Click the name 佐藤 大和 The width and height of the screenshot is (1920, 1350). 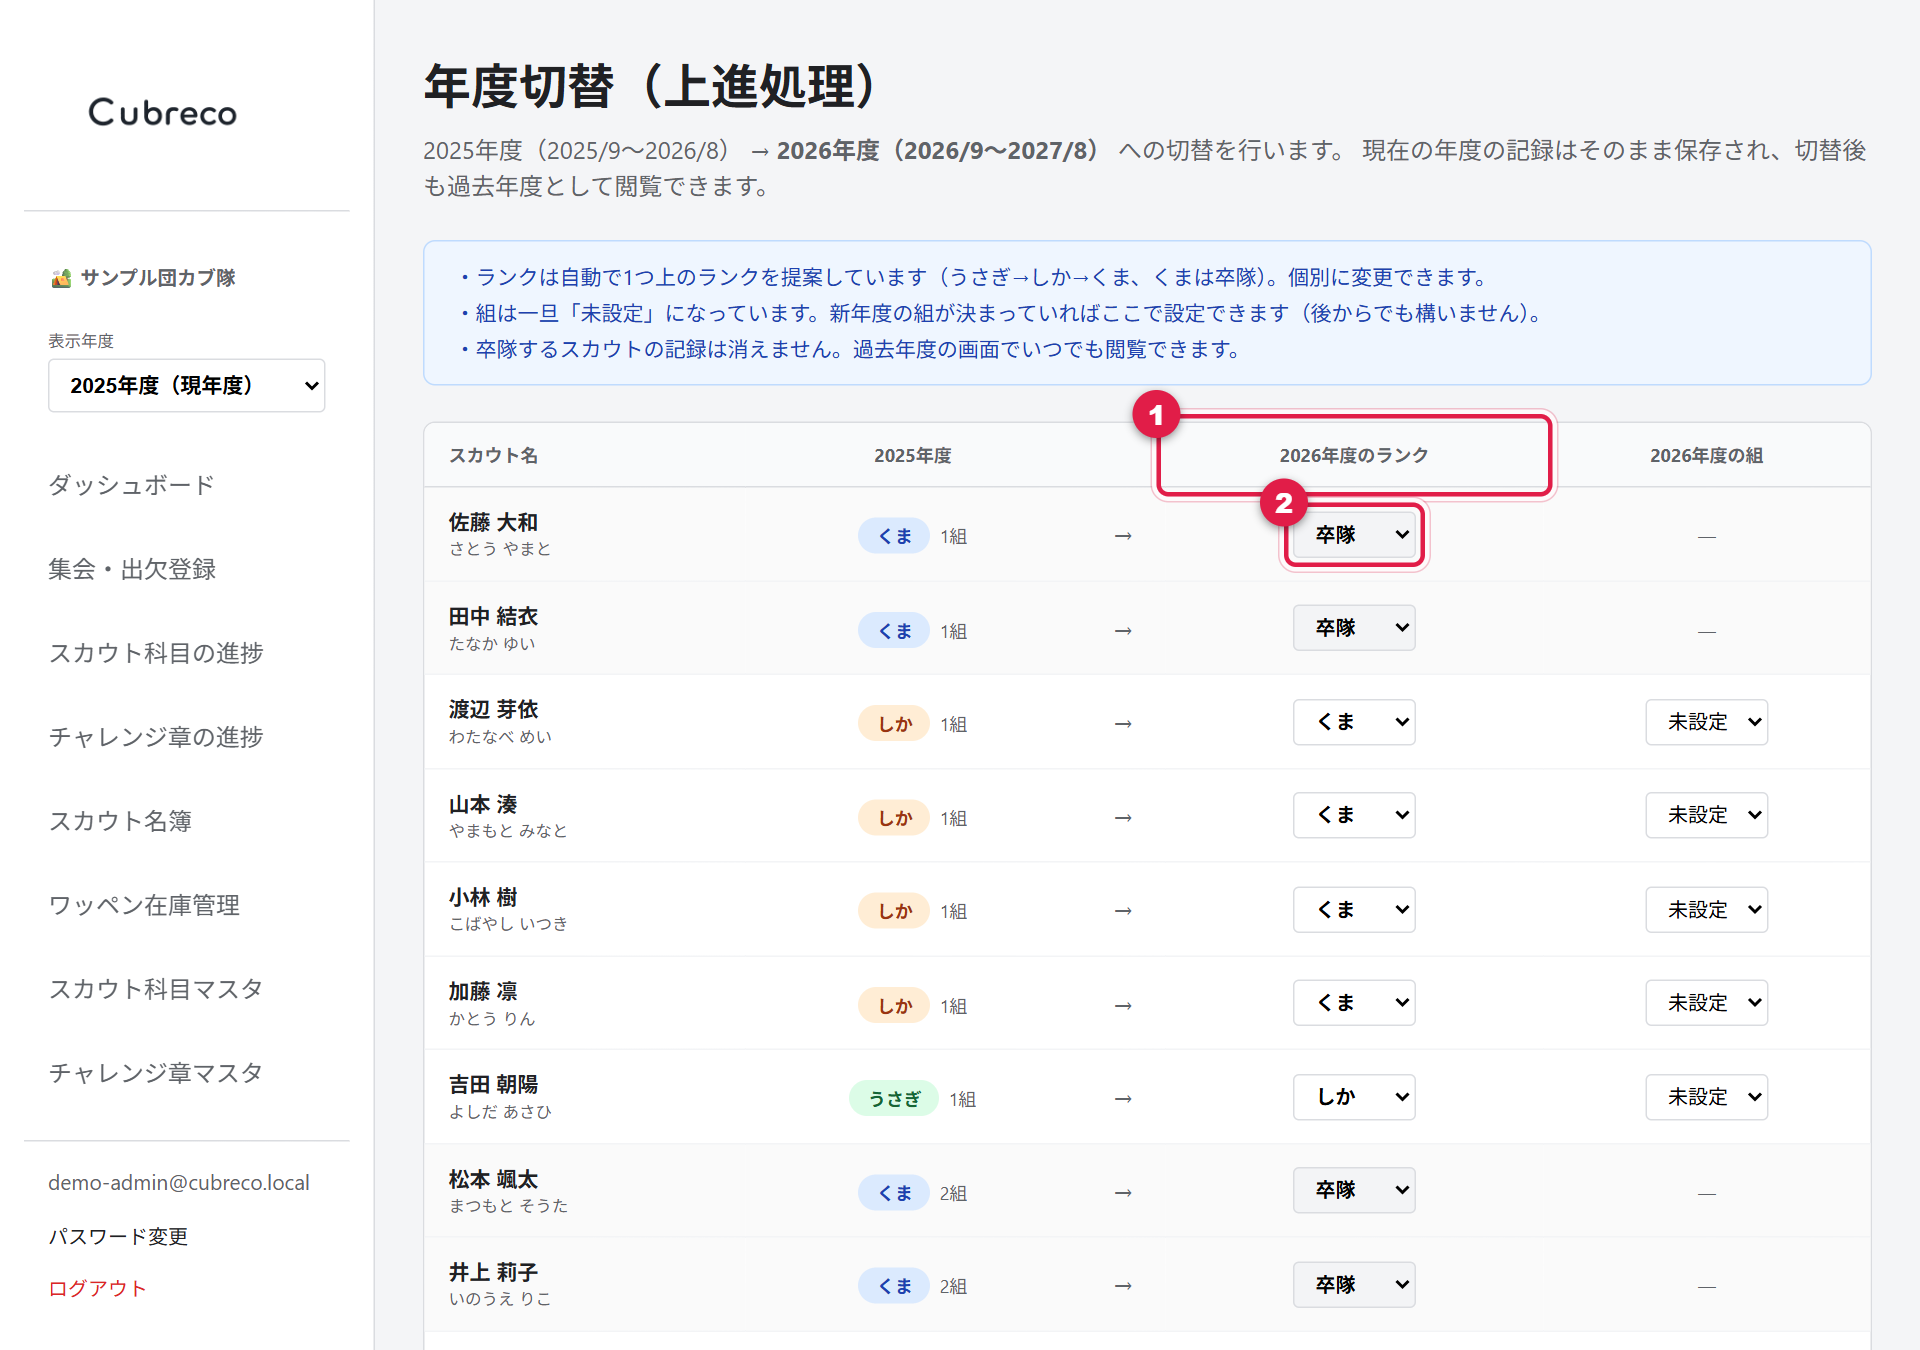(x=493, y=522)
